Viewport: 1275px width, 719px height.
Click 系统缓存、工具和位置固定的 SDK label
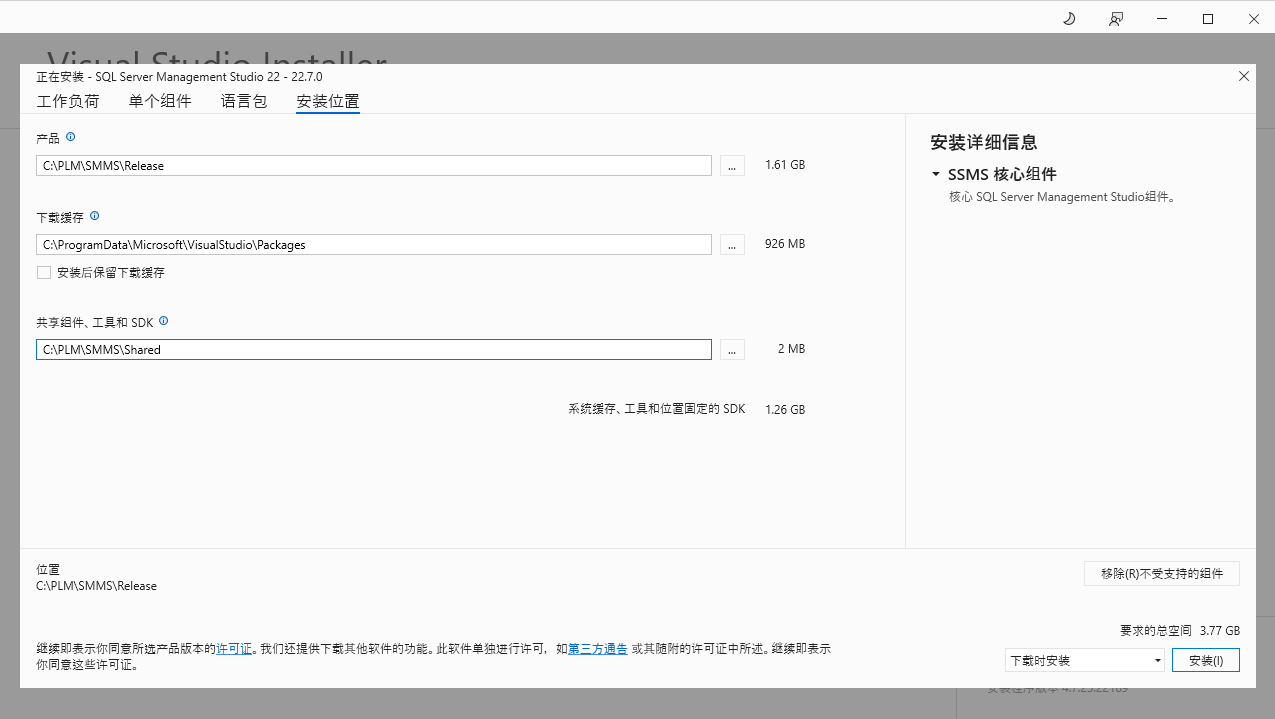click(657, 410)
